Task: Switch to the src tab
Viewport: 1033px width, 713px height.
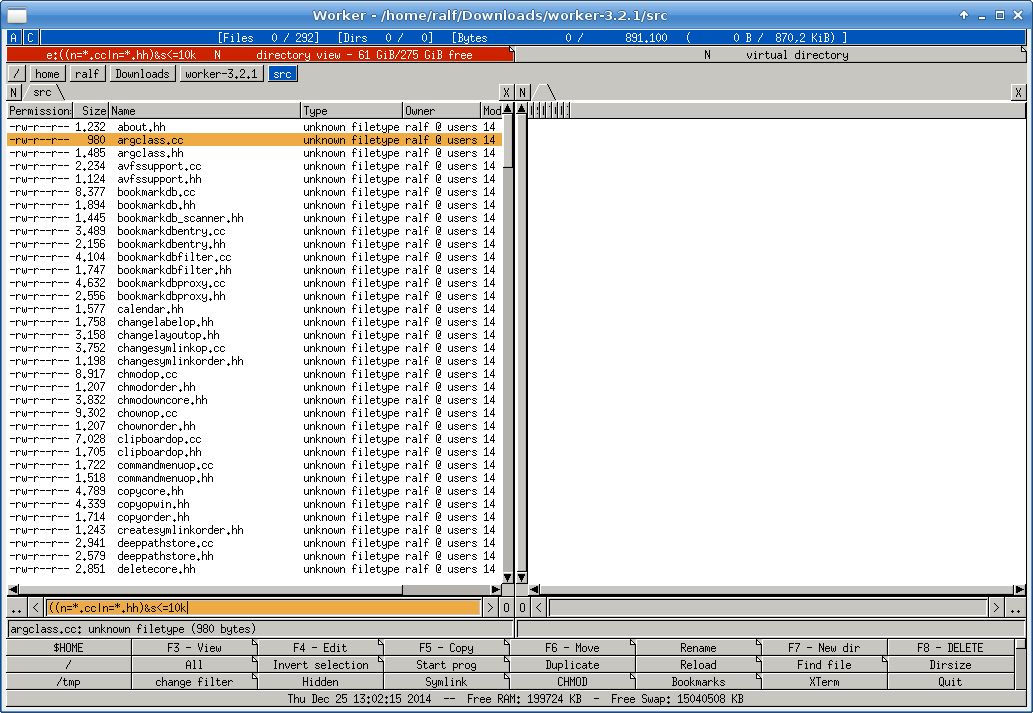Action: click(42, 92)
